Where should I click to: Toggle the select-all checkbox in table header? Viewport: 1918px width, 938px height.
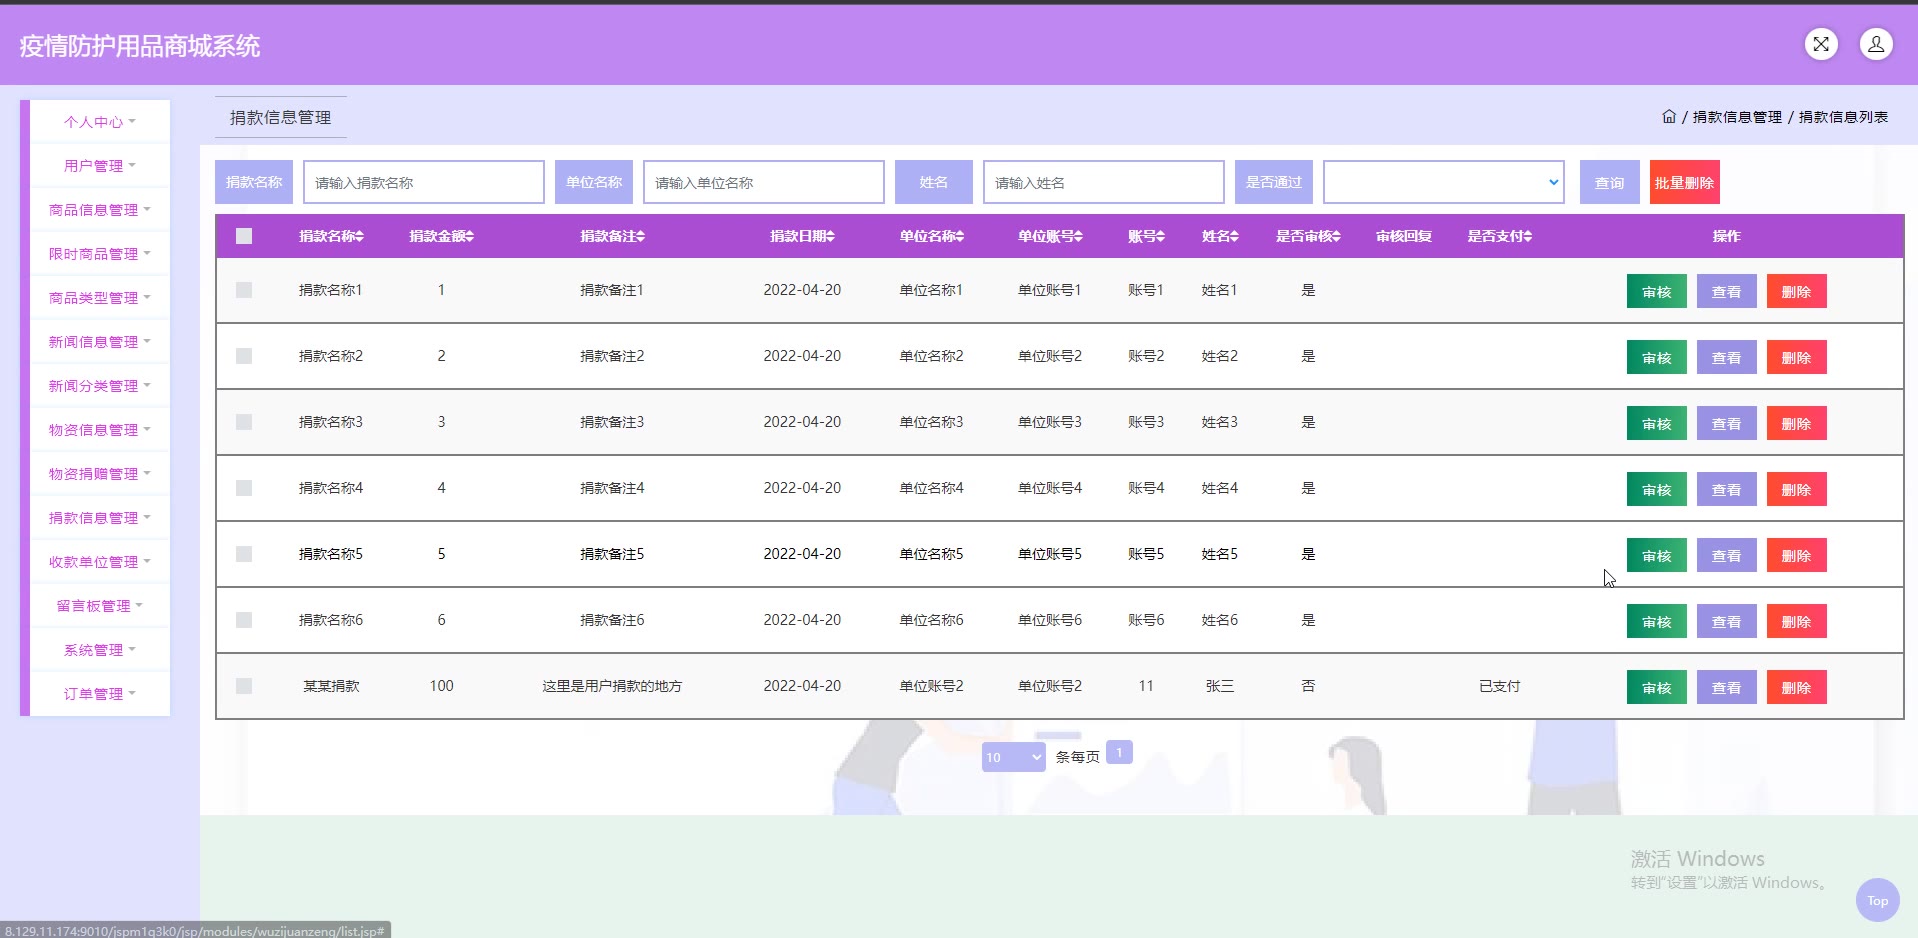click(x=244, y=236)
